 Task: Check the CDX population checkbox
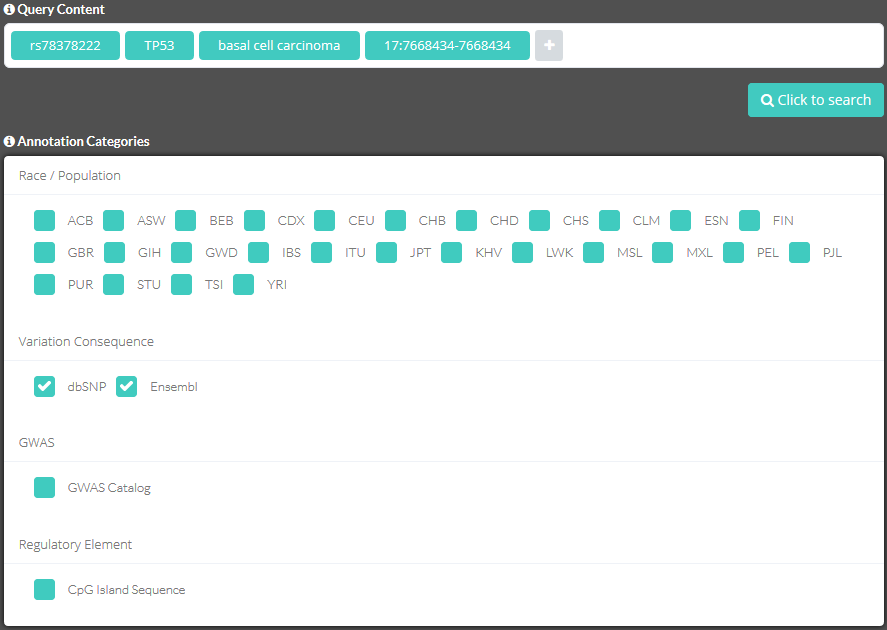(x=255, y=221)
